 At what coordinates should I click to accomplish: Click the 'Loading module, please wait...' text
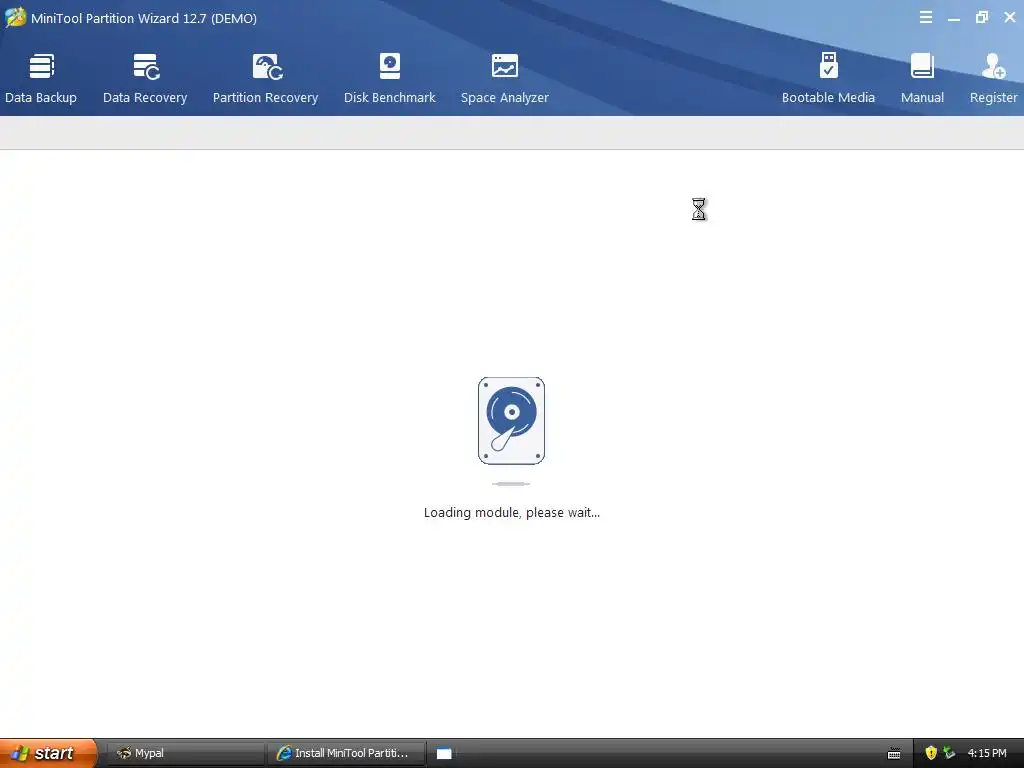(511, 513)
